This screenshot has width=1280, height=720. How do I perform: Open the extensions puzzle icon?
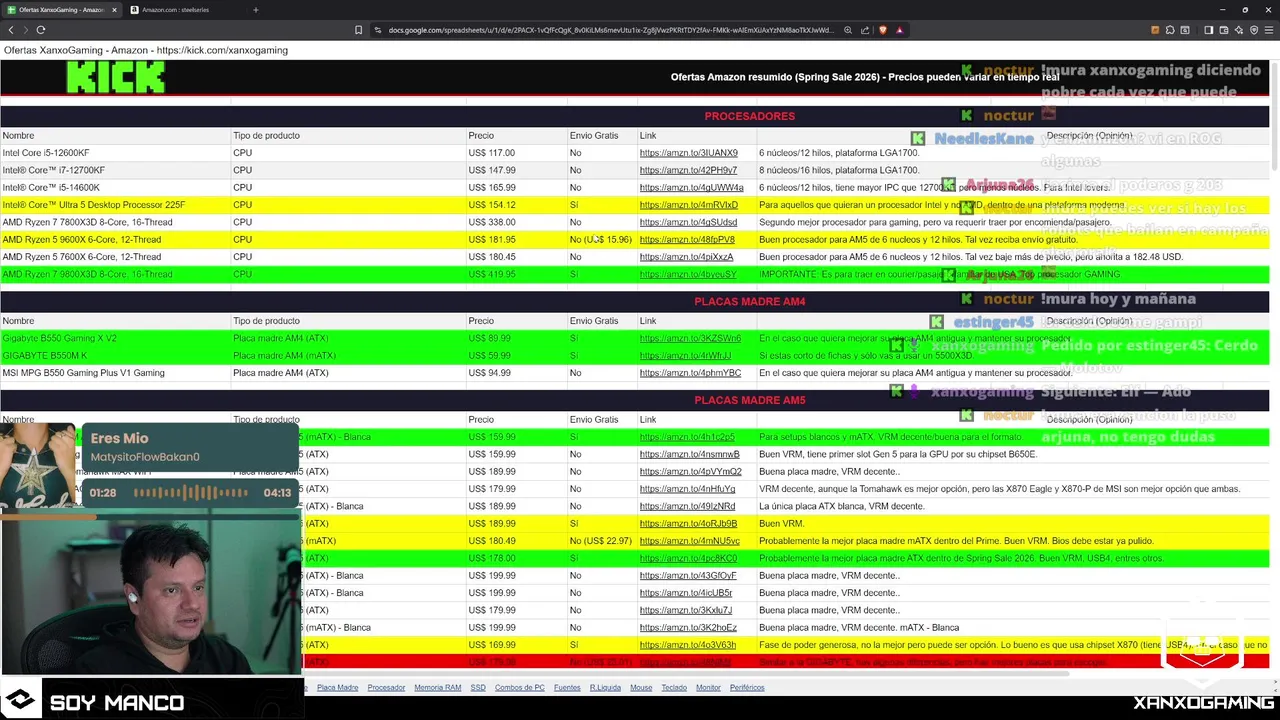point(1171,30)
